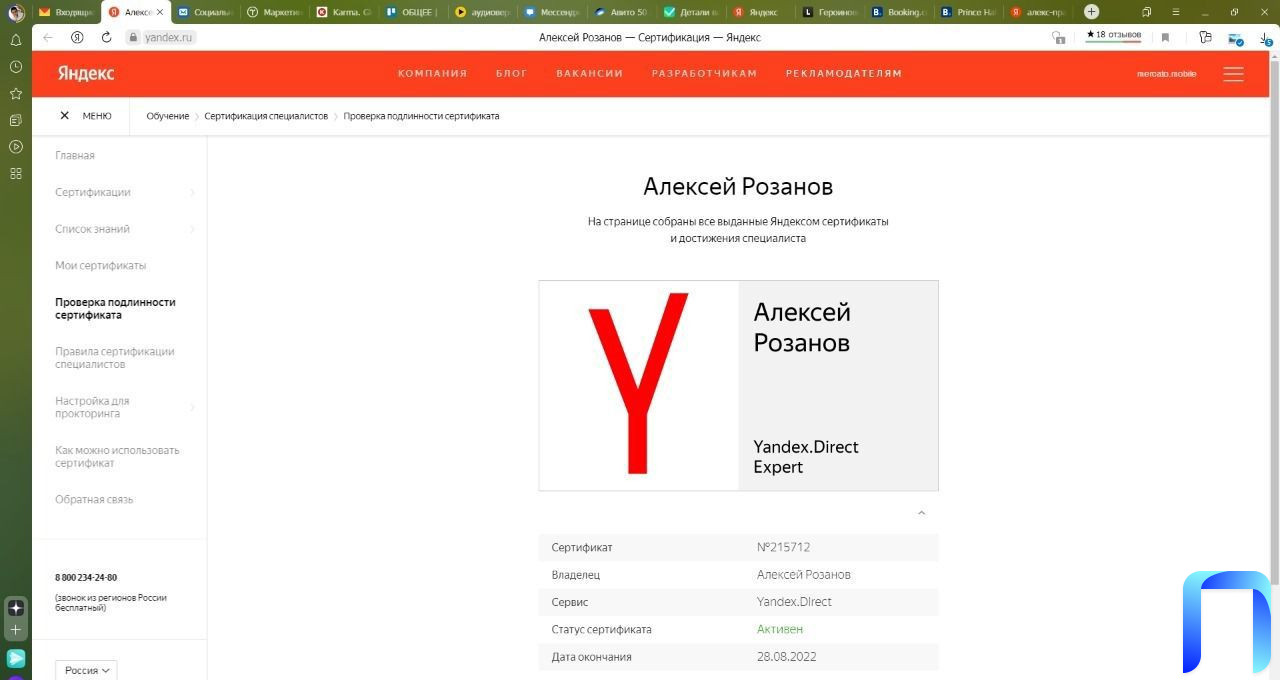Open Мои сертификаты in side menu
Screen dimensions: 1280x680
coord(100,266)
